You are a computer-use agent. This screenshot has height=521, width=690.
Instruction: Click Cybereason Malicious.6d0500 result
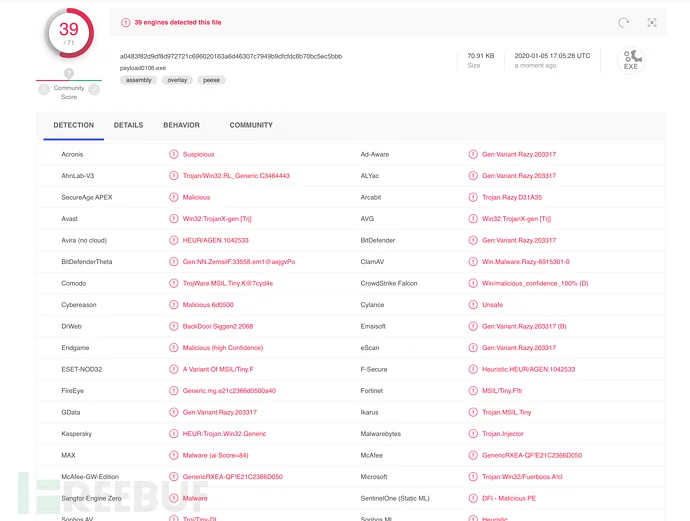pyautogui.click(x=208, y=305)
